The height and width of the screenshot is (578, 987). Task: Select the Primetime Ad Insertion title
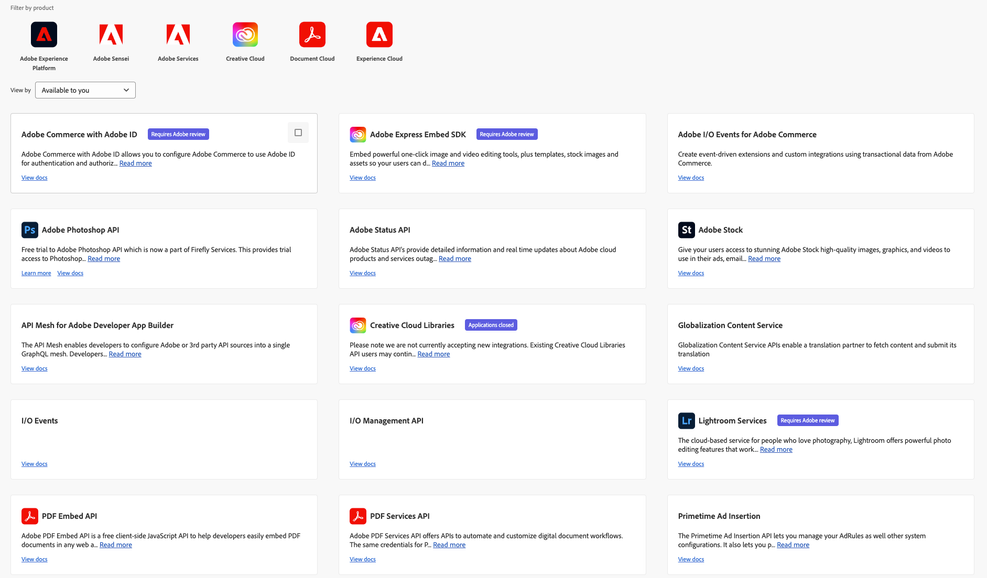tap(719, 516)
